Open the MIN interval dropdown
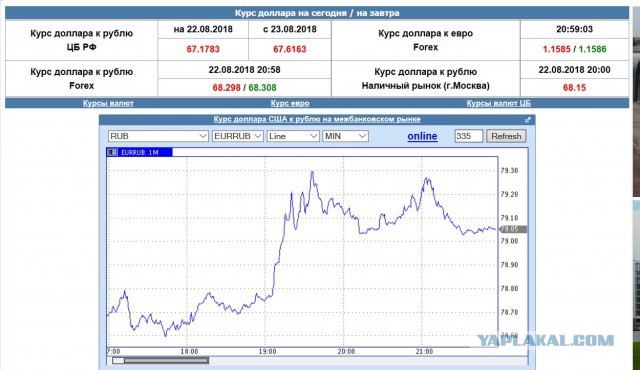 (x=345, y=136)
